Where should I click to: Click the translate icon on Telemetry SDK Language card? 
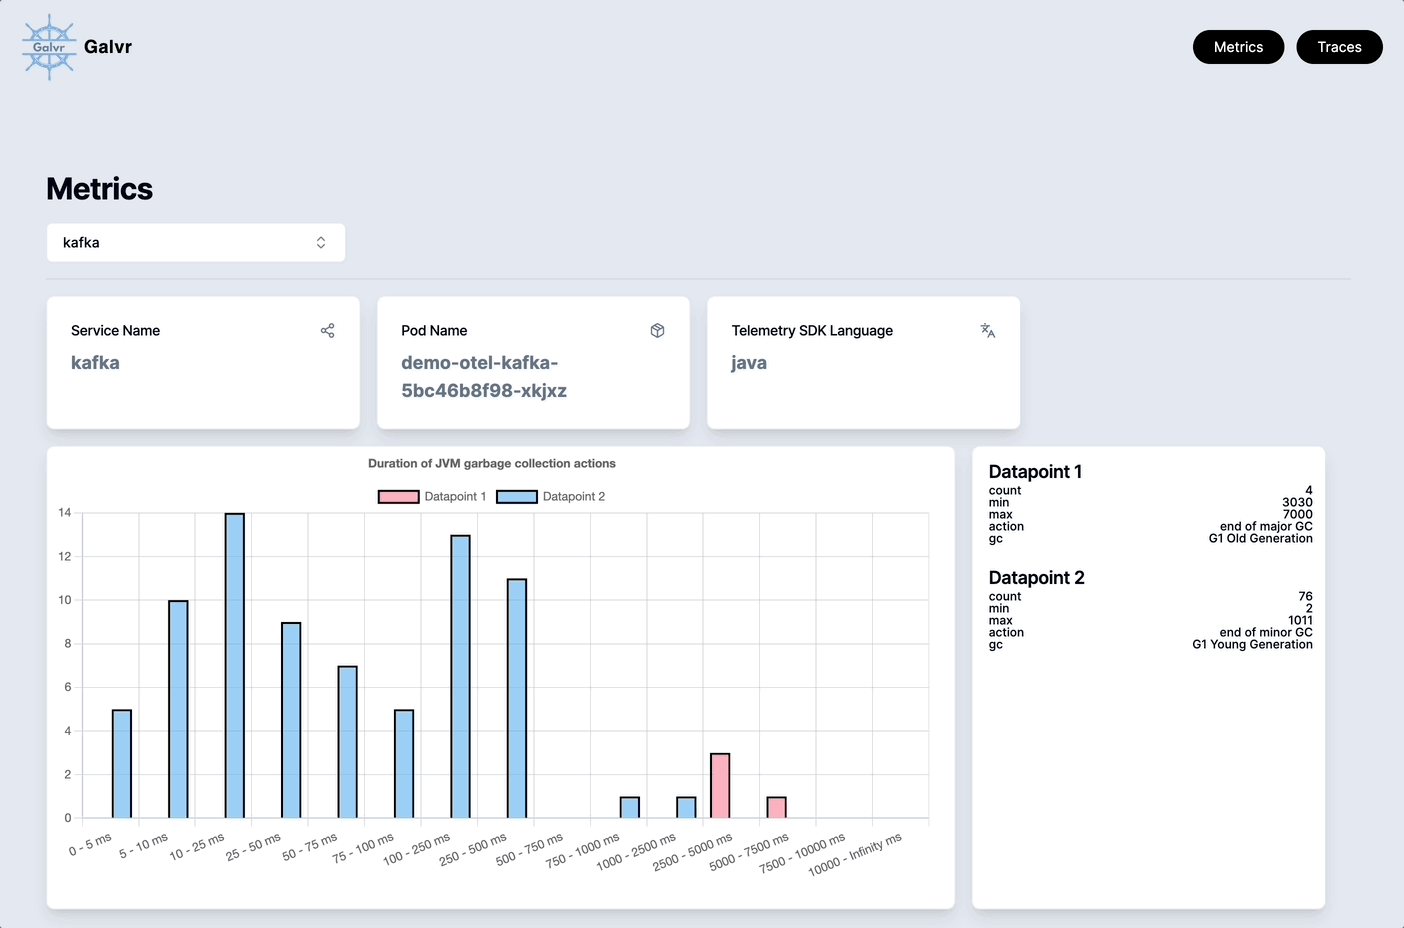click(988, 331)
